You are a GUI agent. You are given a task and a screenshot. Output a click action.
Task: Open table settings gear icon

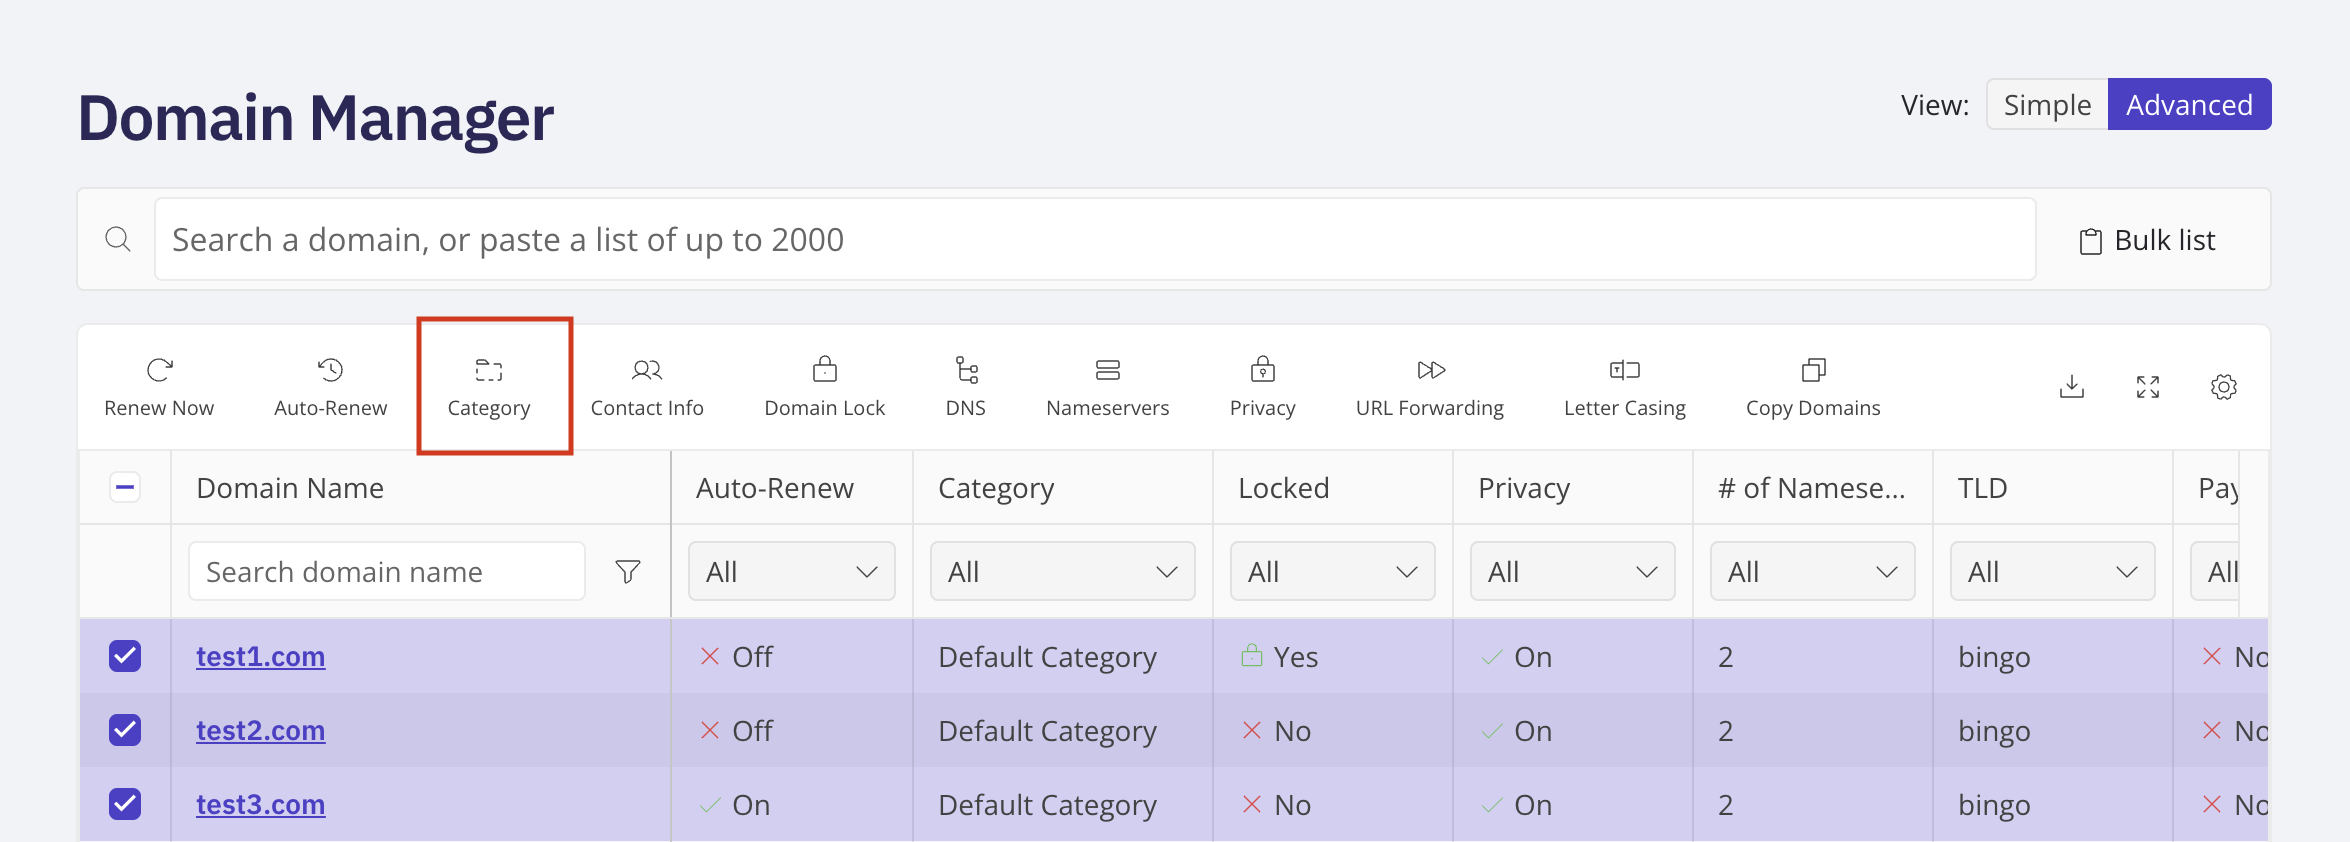pos(2224,387)
